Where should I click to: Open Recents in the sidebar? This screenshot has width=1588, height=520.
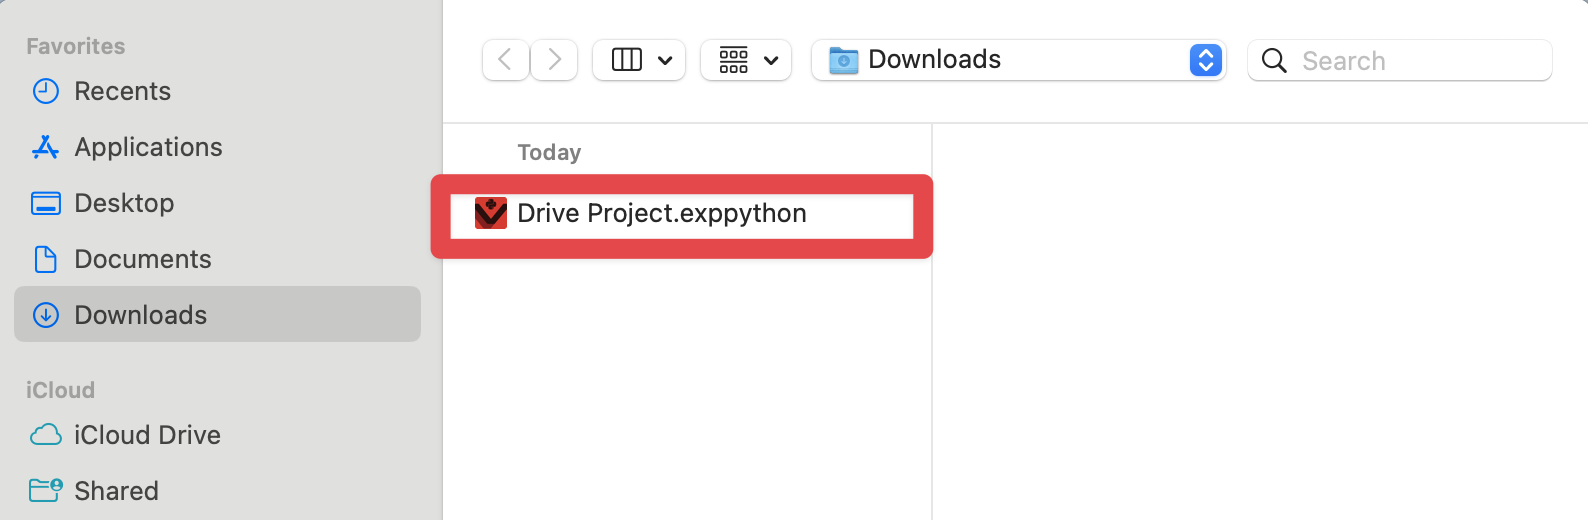click(122, 91)
